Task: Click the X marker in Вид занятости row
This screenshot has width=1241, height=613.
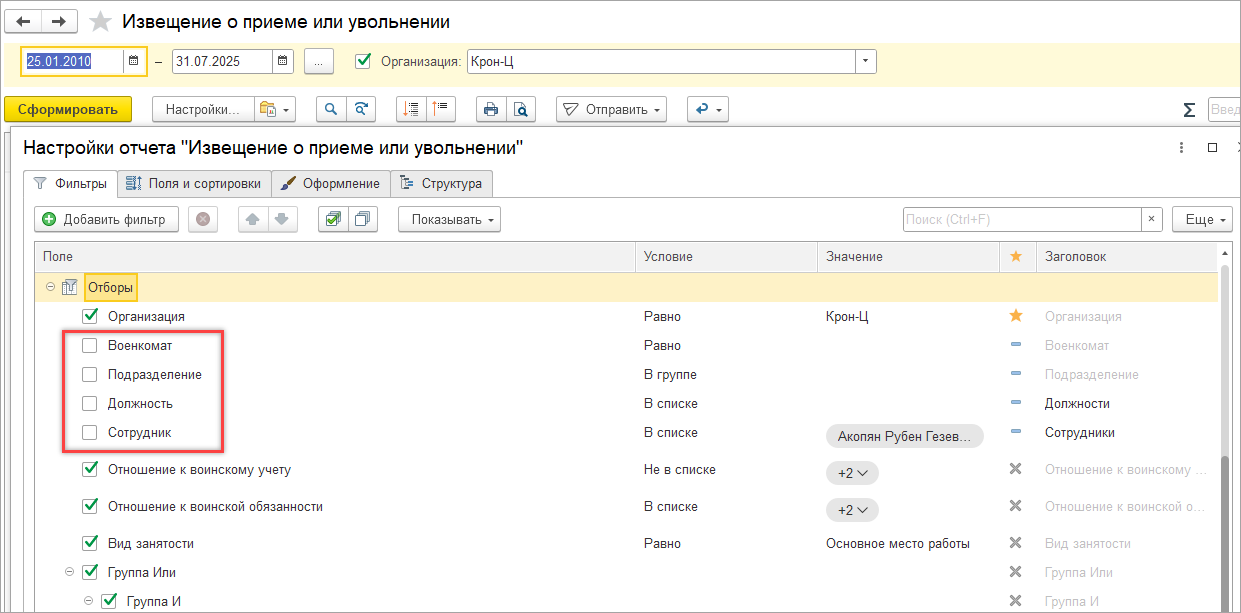Action: point(1016,543)
